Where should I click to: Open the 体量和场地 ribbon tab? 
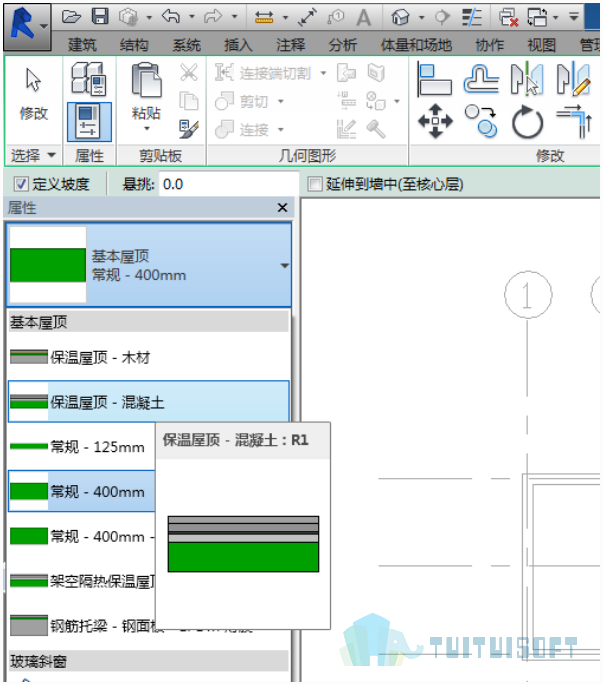(416, 44)
